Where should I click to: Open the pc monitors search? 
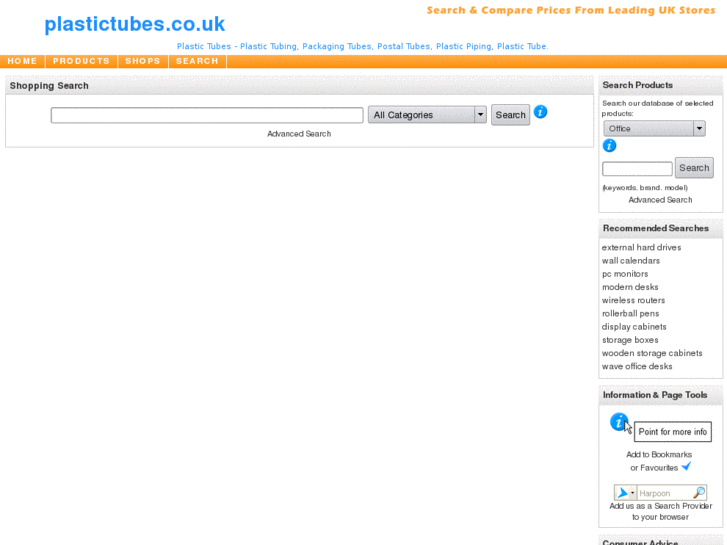click(625, 274)
